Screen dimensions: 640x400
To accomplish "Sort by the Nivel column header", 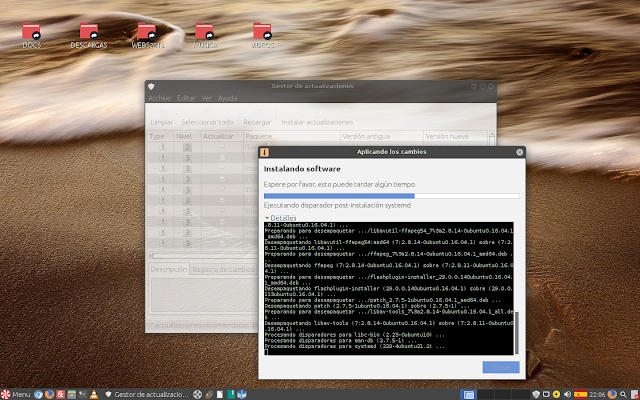I will (187, 136).
